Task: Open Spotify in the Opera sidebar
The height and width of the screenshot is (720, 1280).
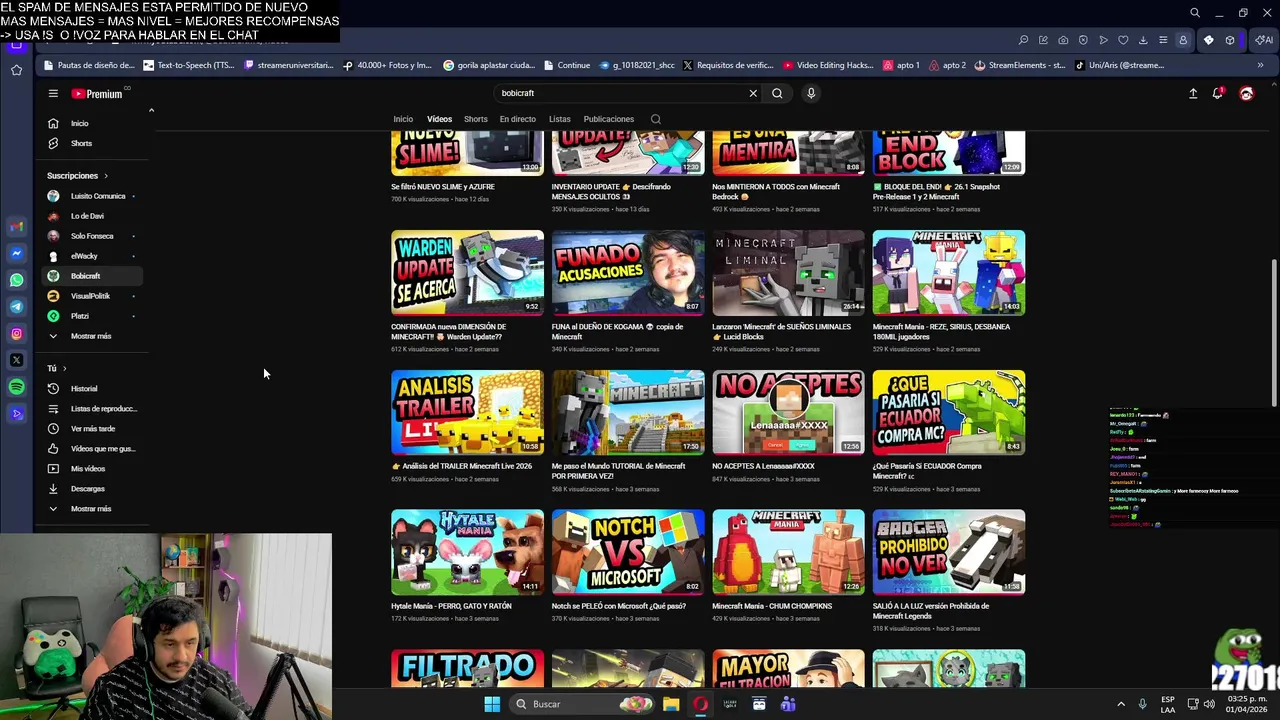Action: (x=16, y=387)
